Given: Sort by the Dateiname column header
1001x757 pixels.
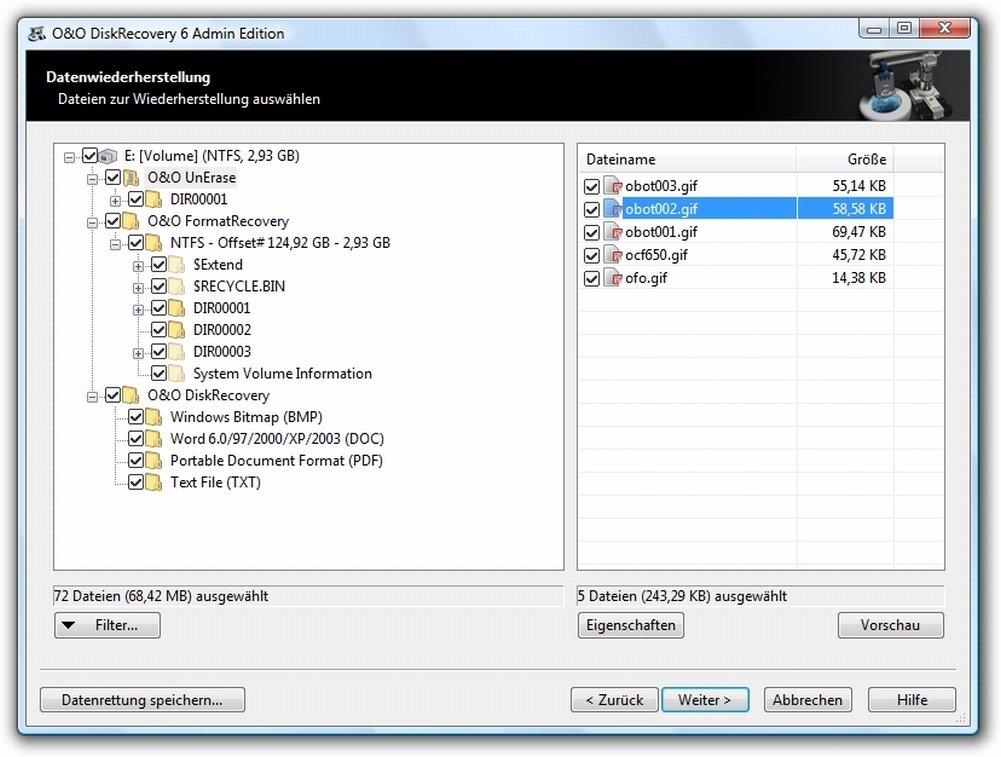Looking at the screenshot, I should [688, 159].
